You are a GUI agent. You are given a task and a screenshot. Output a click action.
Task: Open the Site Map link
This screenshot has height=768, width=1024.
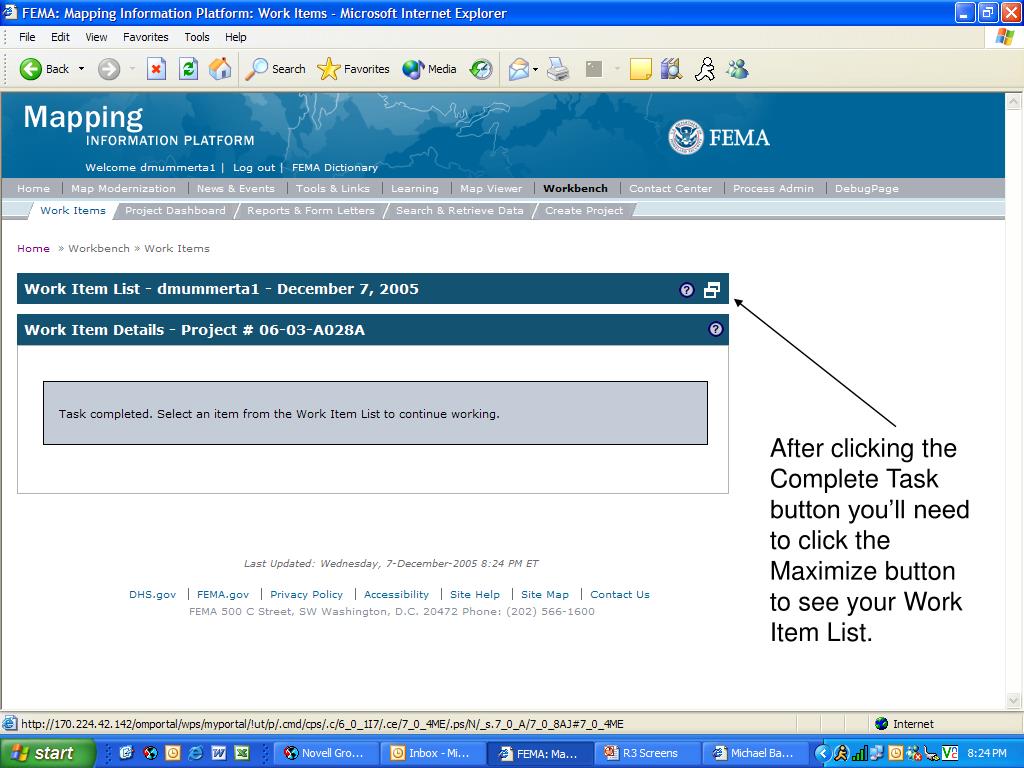pos(545,594)
